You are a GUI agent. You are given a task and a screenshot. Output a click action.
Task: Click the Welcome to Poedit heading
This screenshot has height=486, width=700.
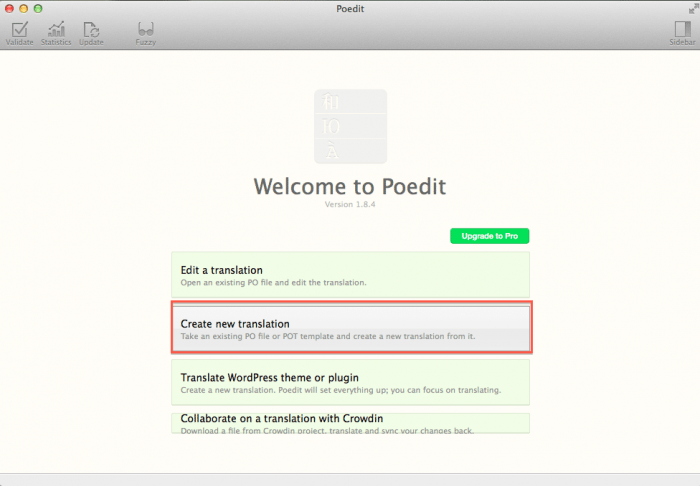pos(350,187)
